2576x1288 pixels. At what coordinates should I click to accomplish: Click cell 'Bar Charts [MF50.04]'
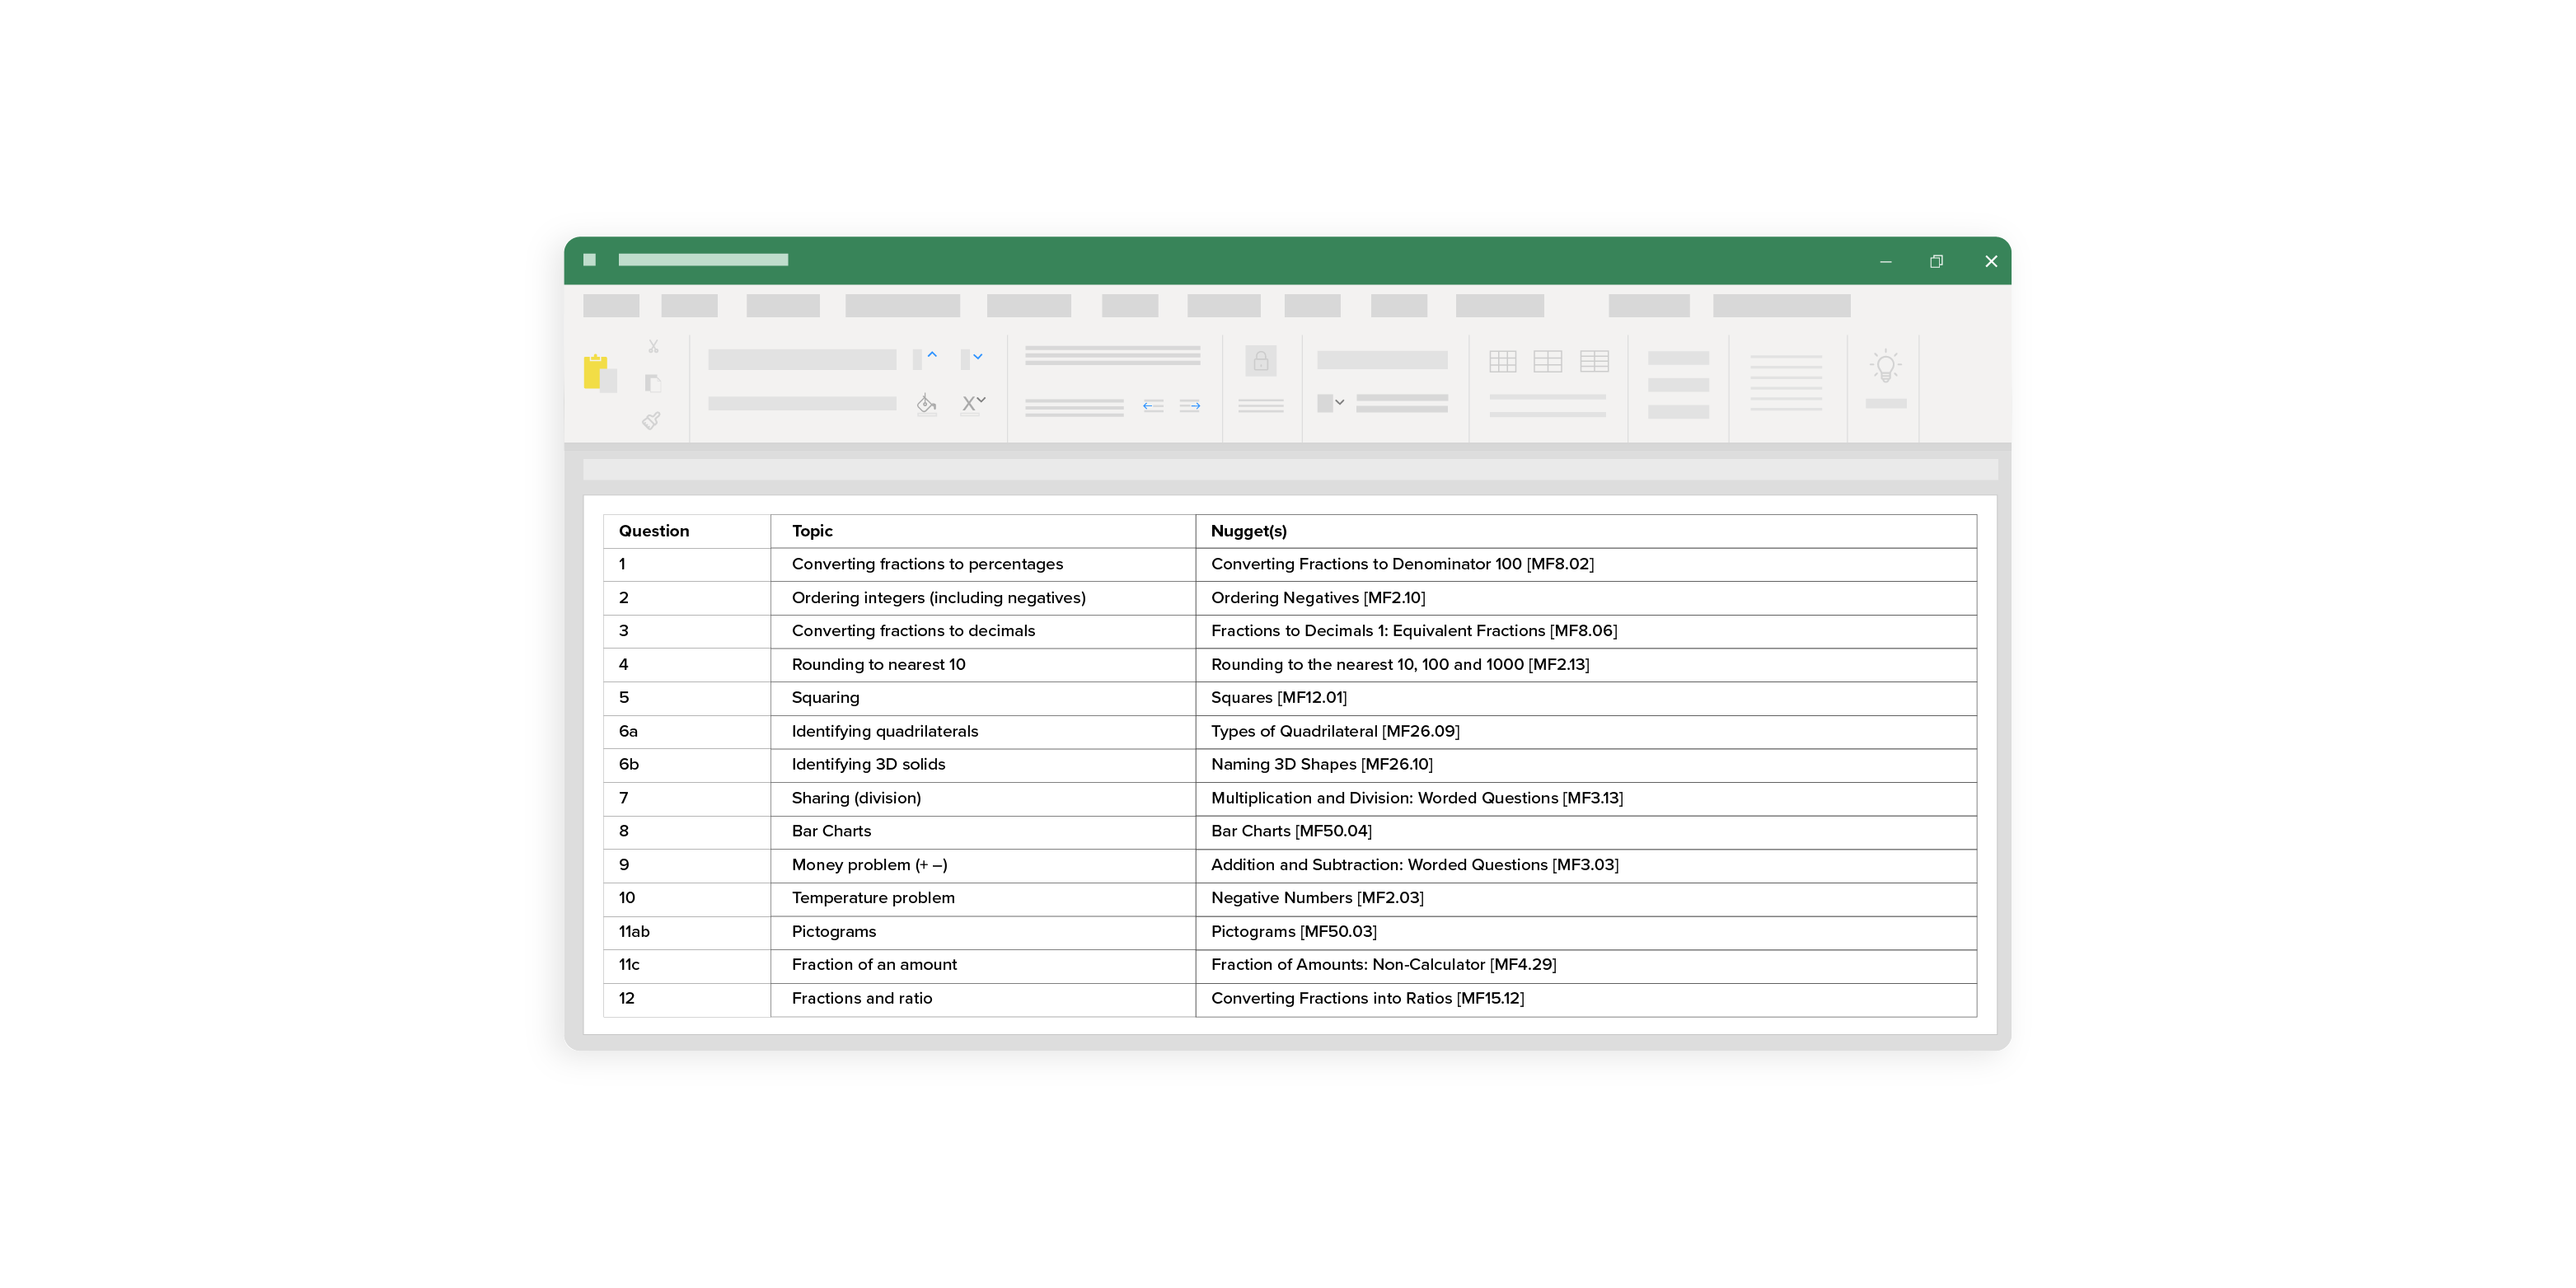coord(1586,832)
